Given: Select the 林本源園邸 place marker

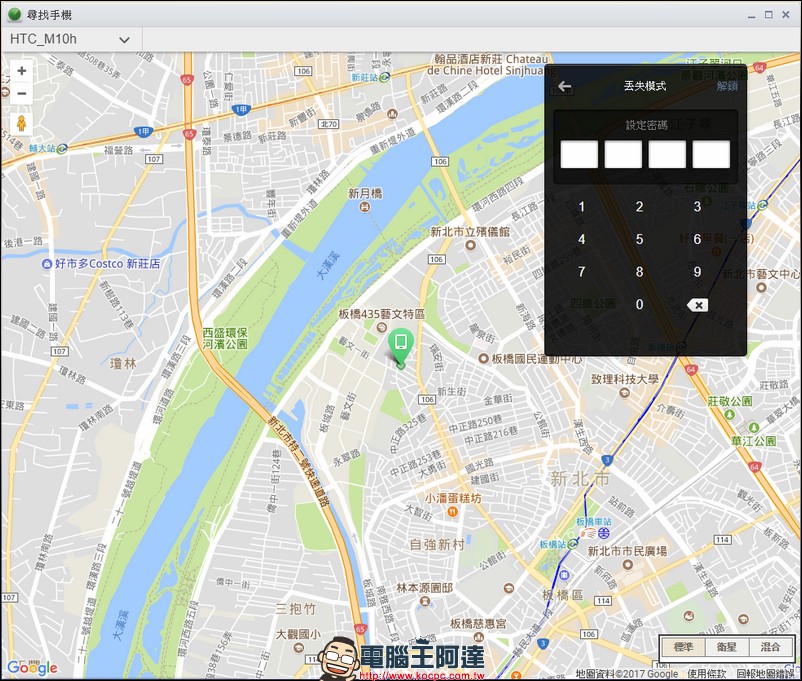Looking at the screenshot, I should [x=424, y=601].
